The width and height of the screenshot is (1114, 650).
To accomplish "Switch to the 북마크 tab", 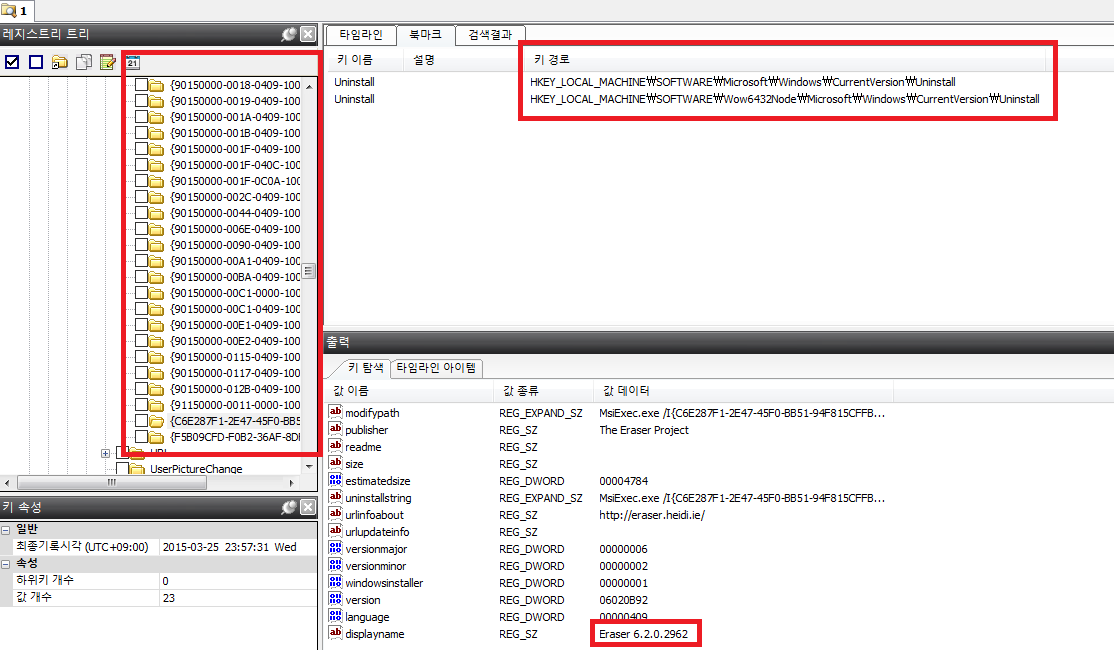I will tap(425, 34).
